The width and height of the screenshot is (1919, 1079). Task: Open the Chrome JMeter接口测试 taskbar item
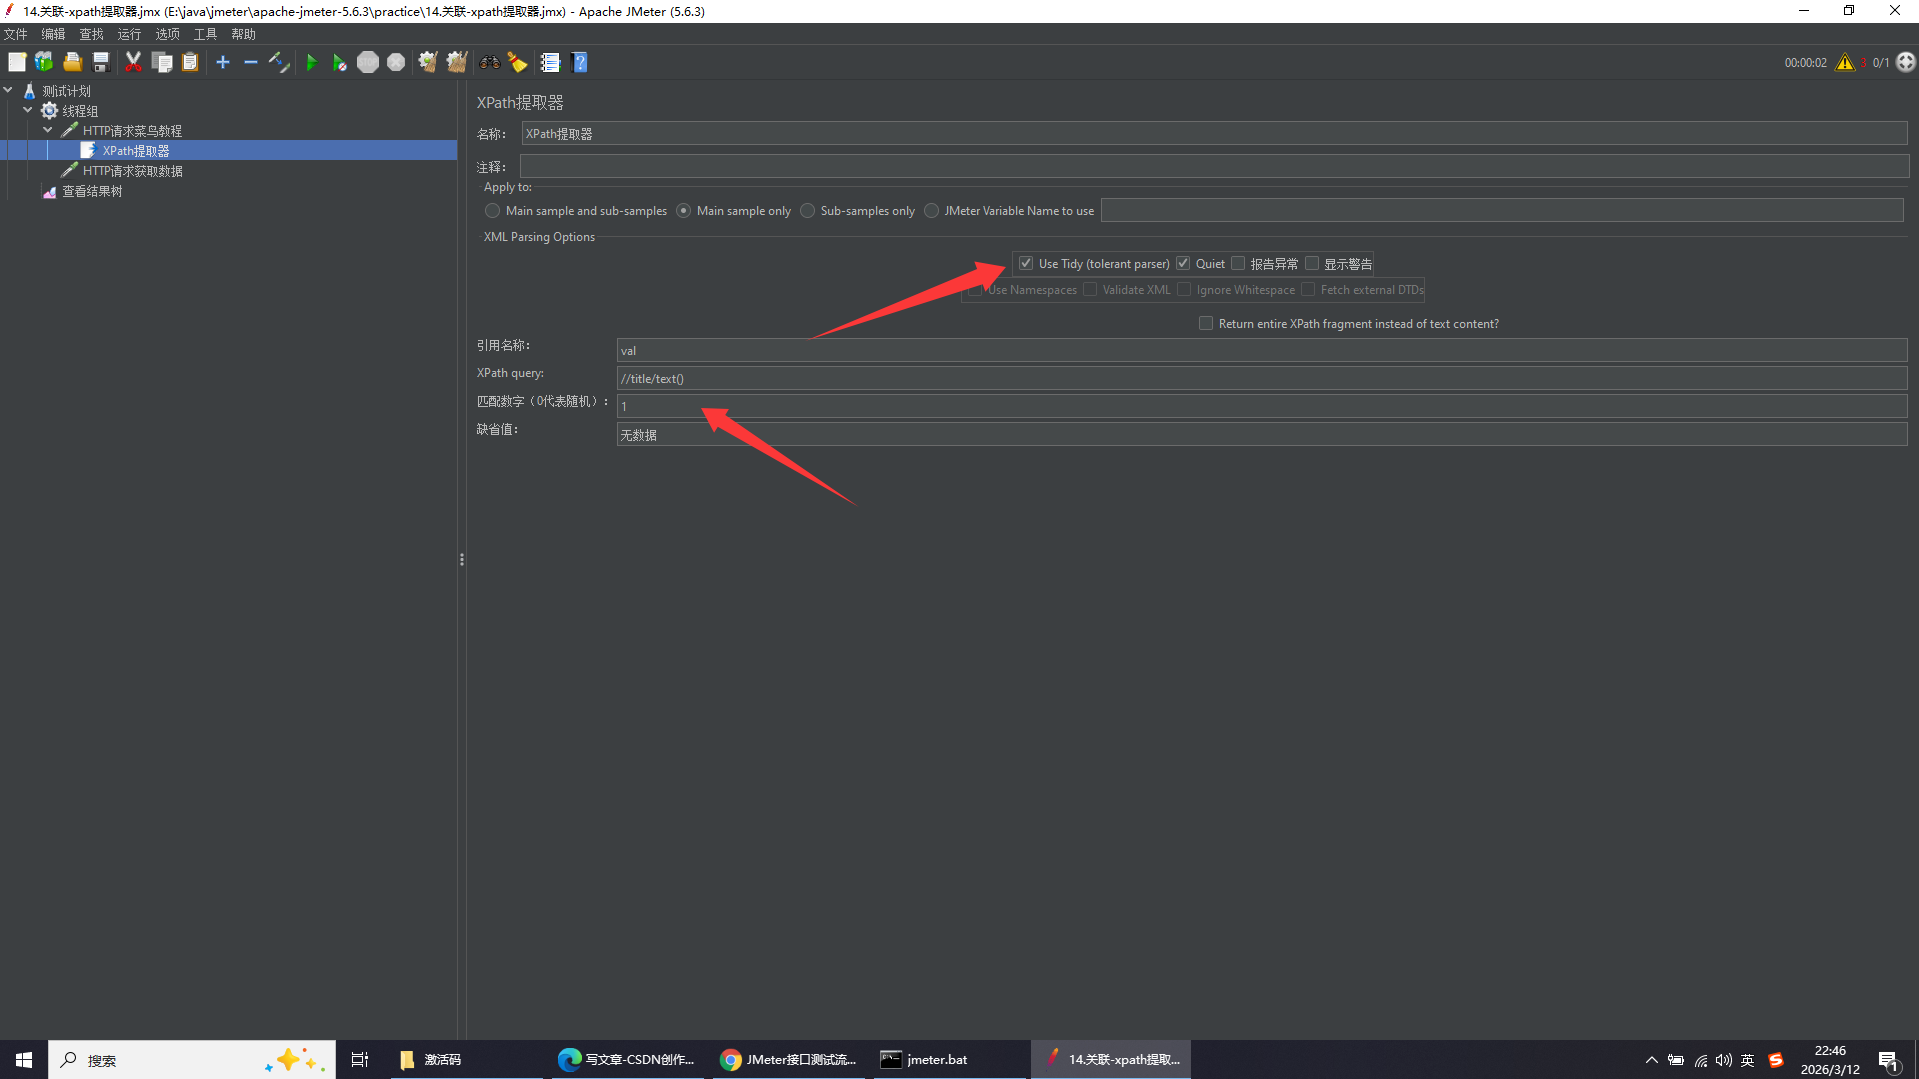click(789, 1059)
